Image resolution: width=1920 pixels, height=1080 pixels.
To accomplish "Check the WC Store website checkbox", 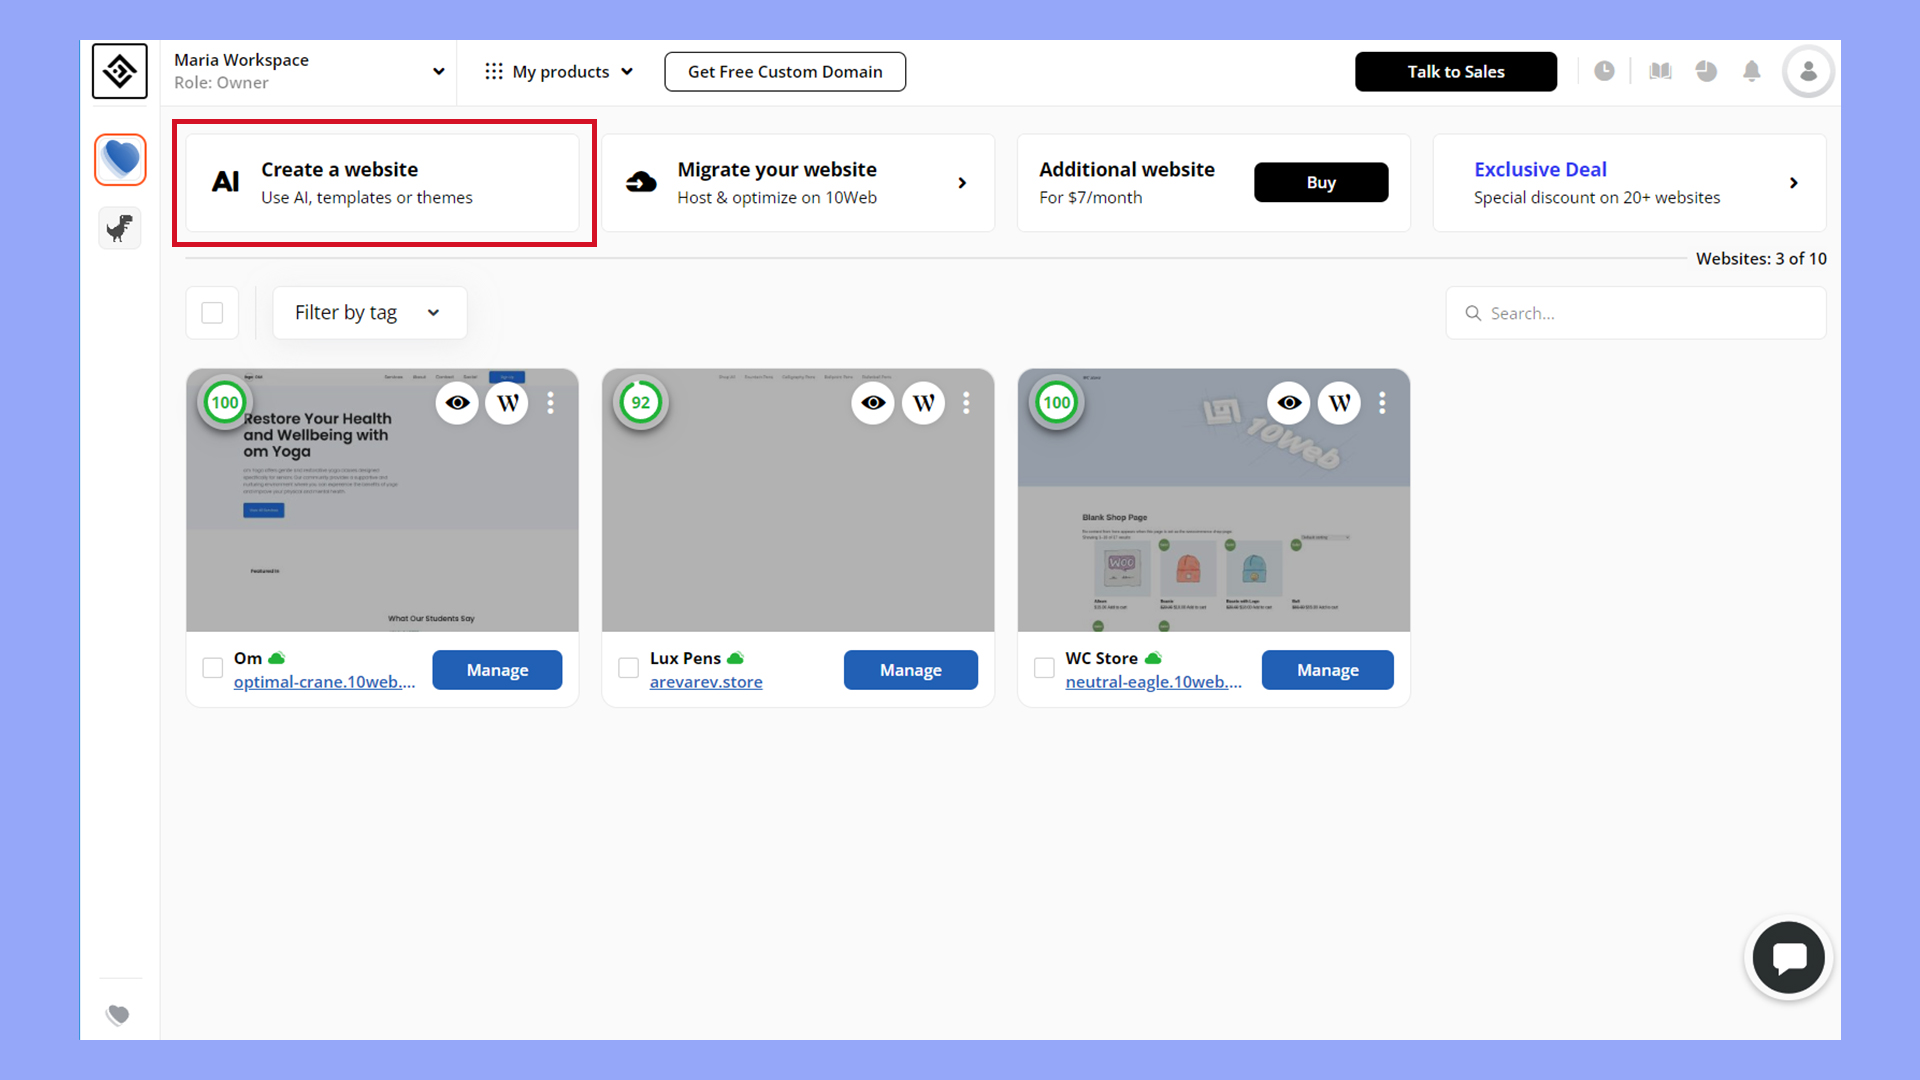I will (x=1043, y=667).
